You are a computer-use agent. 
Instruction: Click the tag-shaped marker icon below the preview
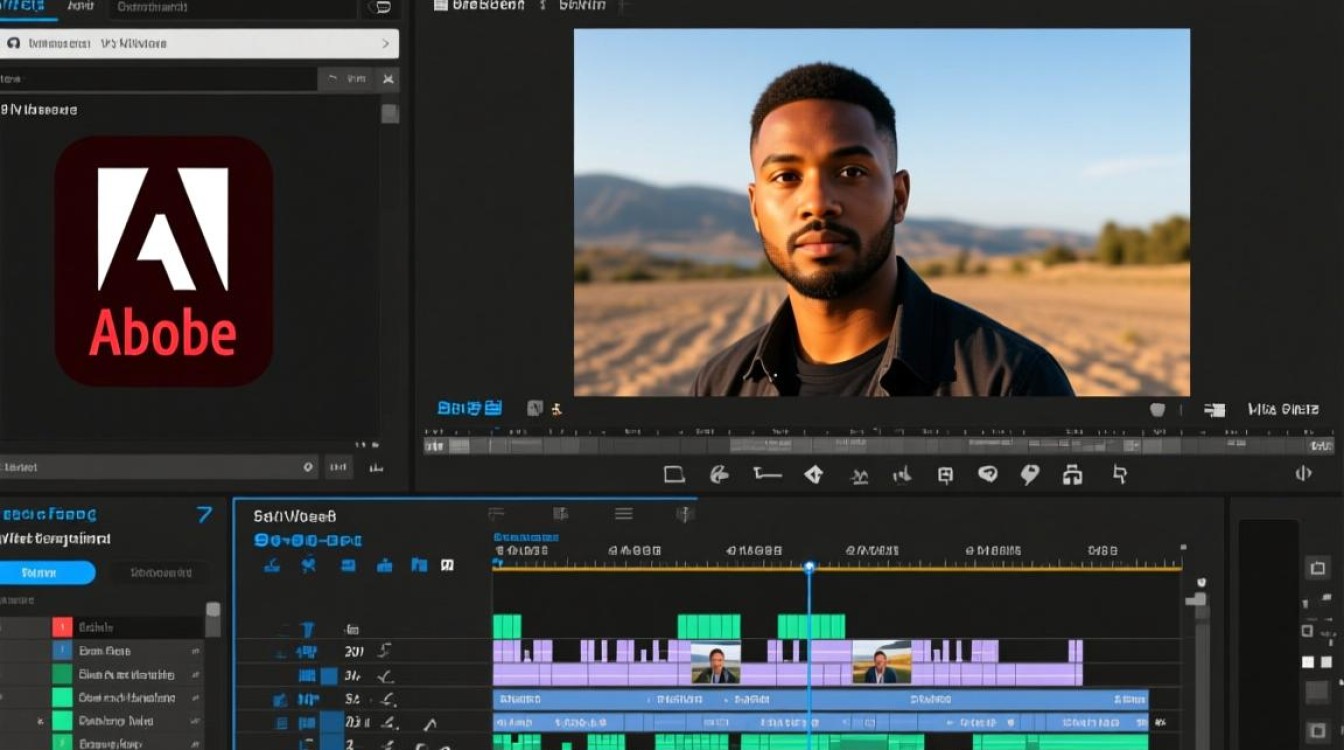(x=1029, y=474)
